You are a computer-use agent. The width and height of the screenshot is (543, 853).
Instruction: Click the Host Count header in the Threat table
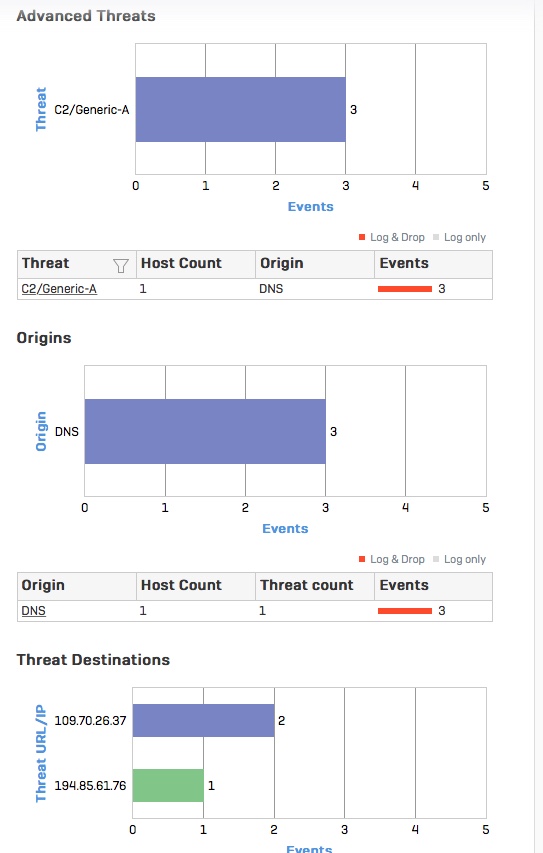tap(181, 263)
